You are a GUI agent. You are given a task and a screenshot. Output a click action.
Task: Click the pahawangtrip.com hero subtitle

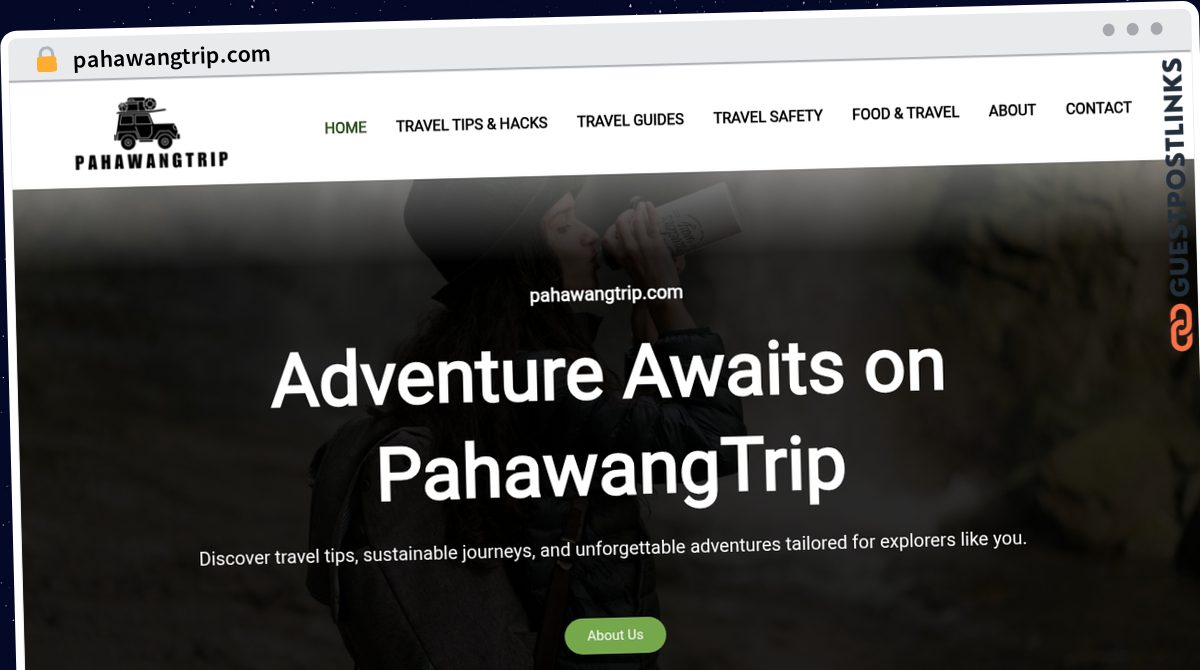[x=606, y=294]
